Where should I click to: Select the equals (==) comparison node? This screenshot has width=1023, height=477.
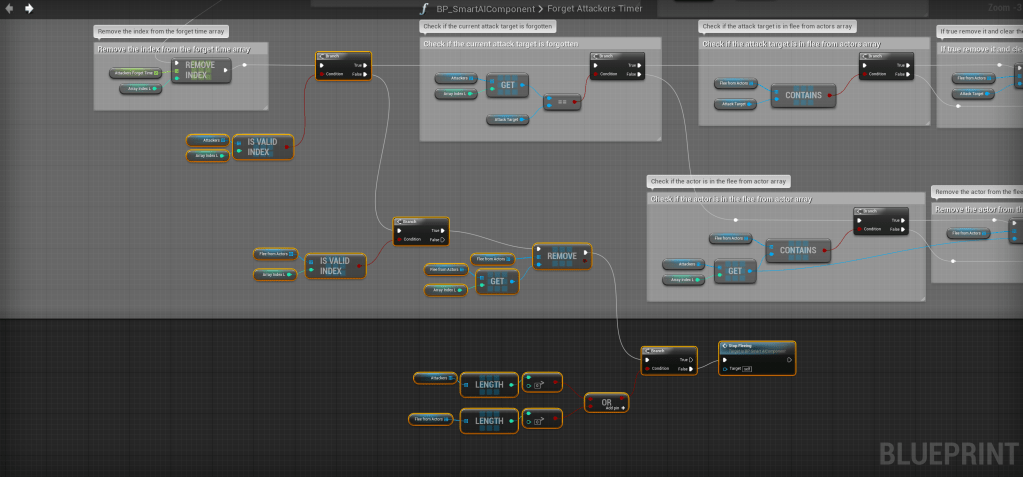click(x=562, y=102)
